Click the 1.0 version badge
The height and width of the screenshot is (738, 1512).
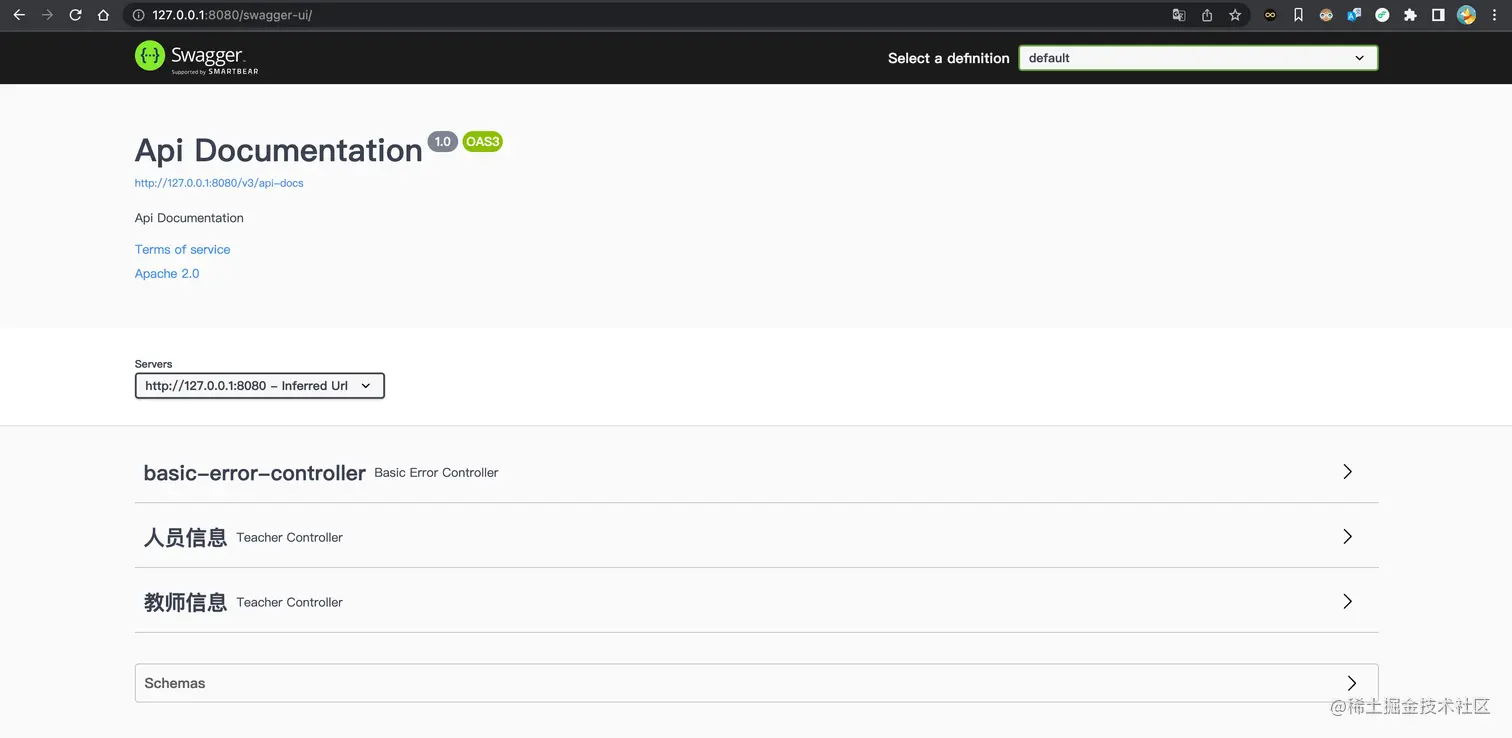click(442, 142)
